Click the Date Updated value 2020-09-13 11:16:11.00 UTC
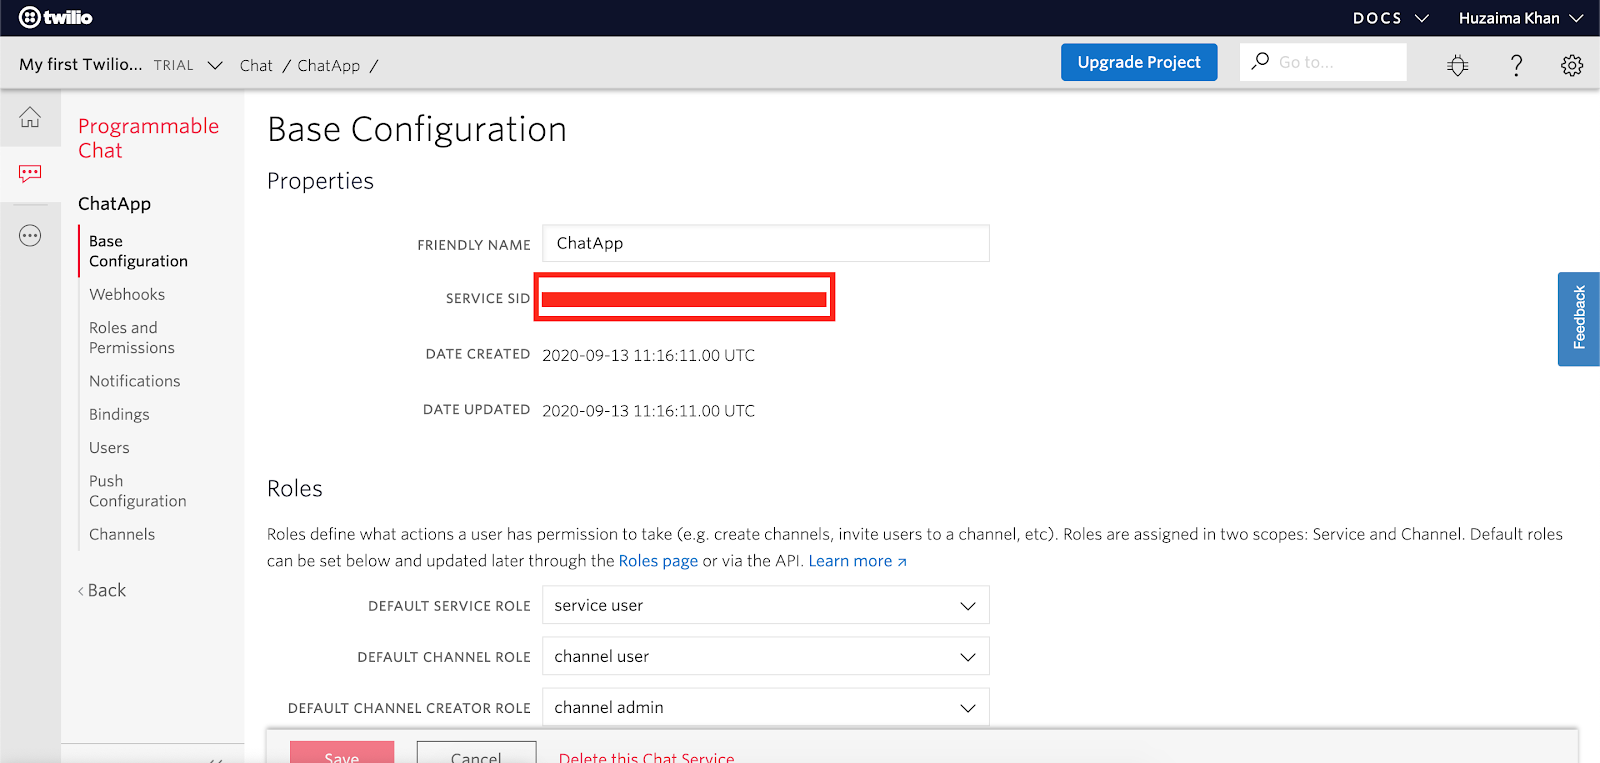The image size is (1600, 763). coord(648,411)
